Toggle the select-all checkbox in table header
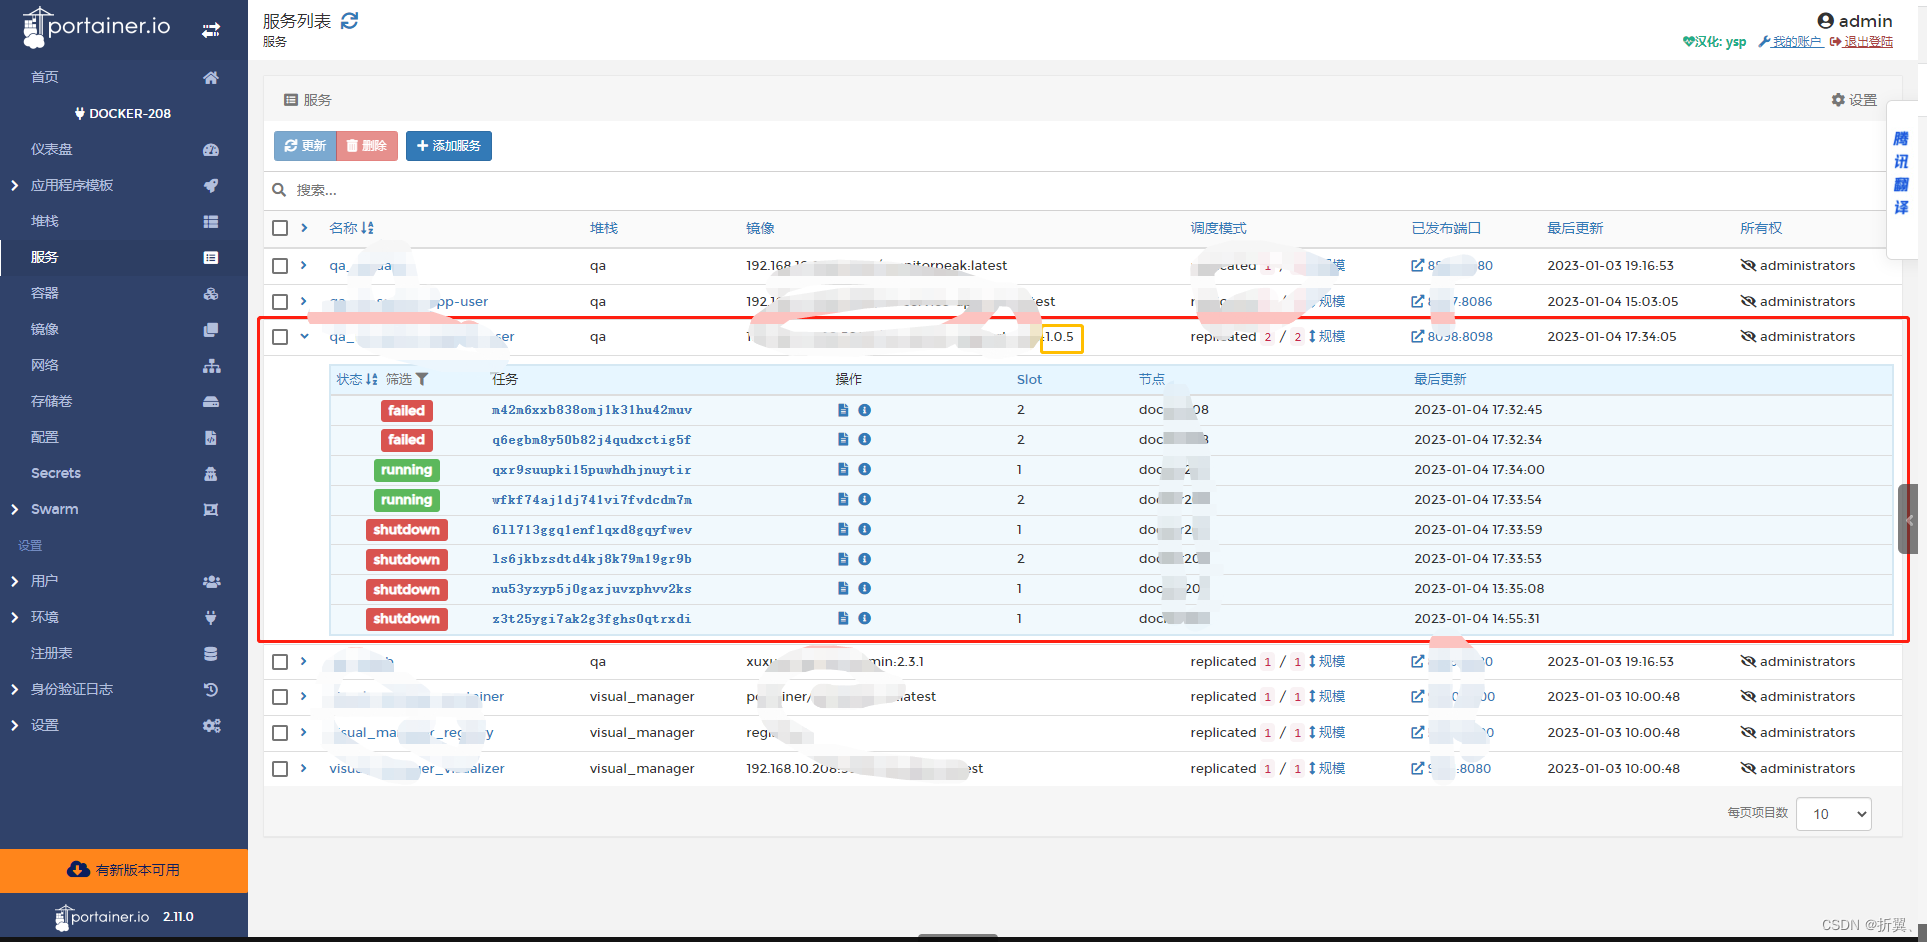Viewport: 1927px width, 942px height. [x=280, y=228]
